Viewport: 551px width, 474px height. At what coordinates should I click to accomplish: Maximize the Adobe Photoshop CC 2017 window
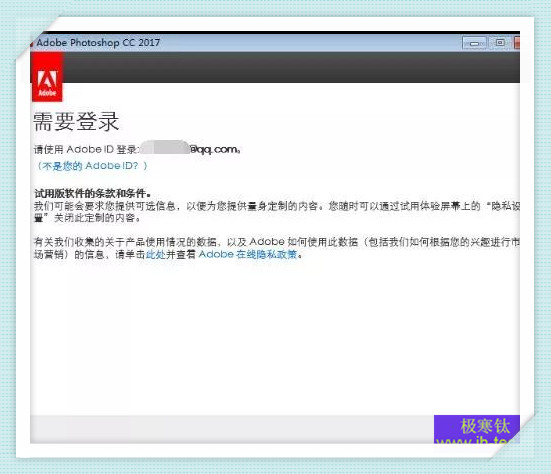[500, 43]
